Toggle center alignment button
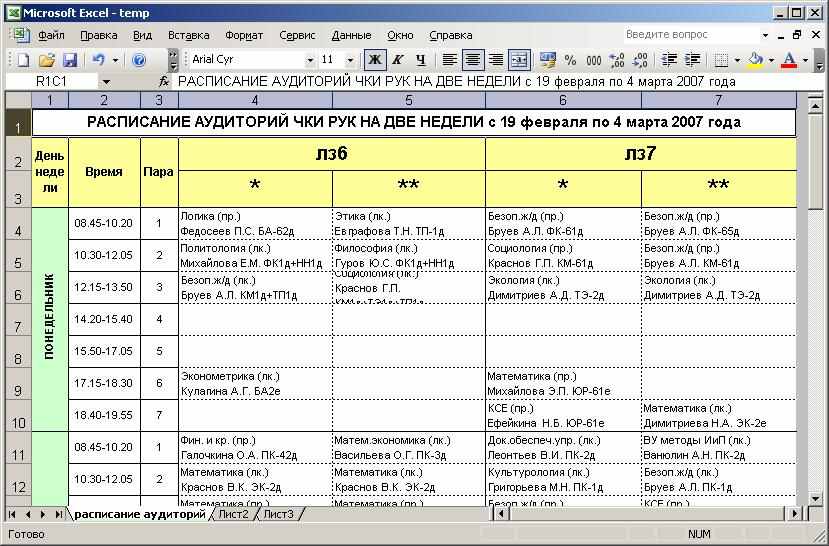The width and height of the screenshot is (829, 546). pos(473,60)
